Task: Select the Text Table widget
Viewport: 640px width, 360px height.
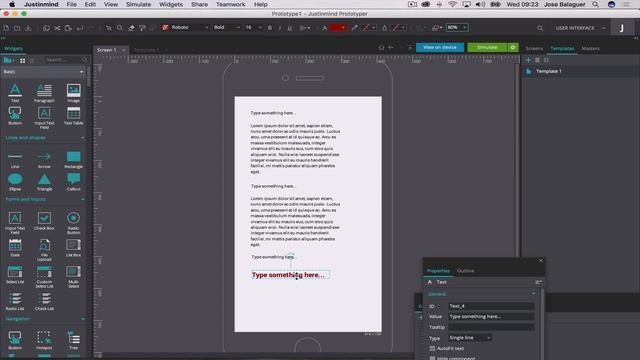Action: point(73,116)
